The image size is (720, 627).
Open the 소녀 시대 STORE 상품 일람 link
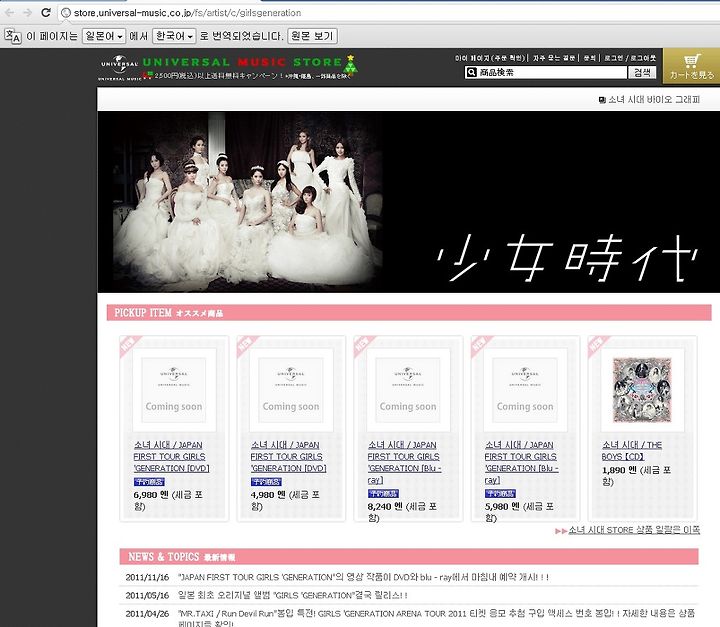(x=634, y=530)
